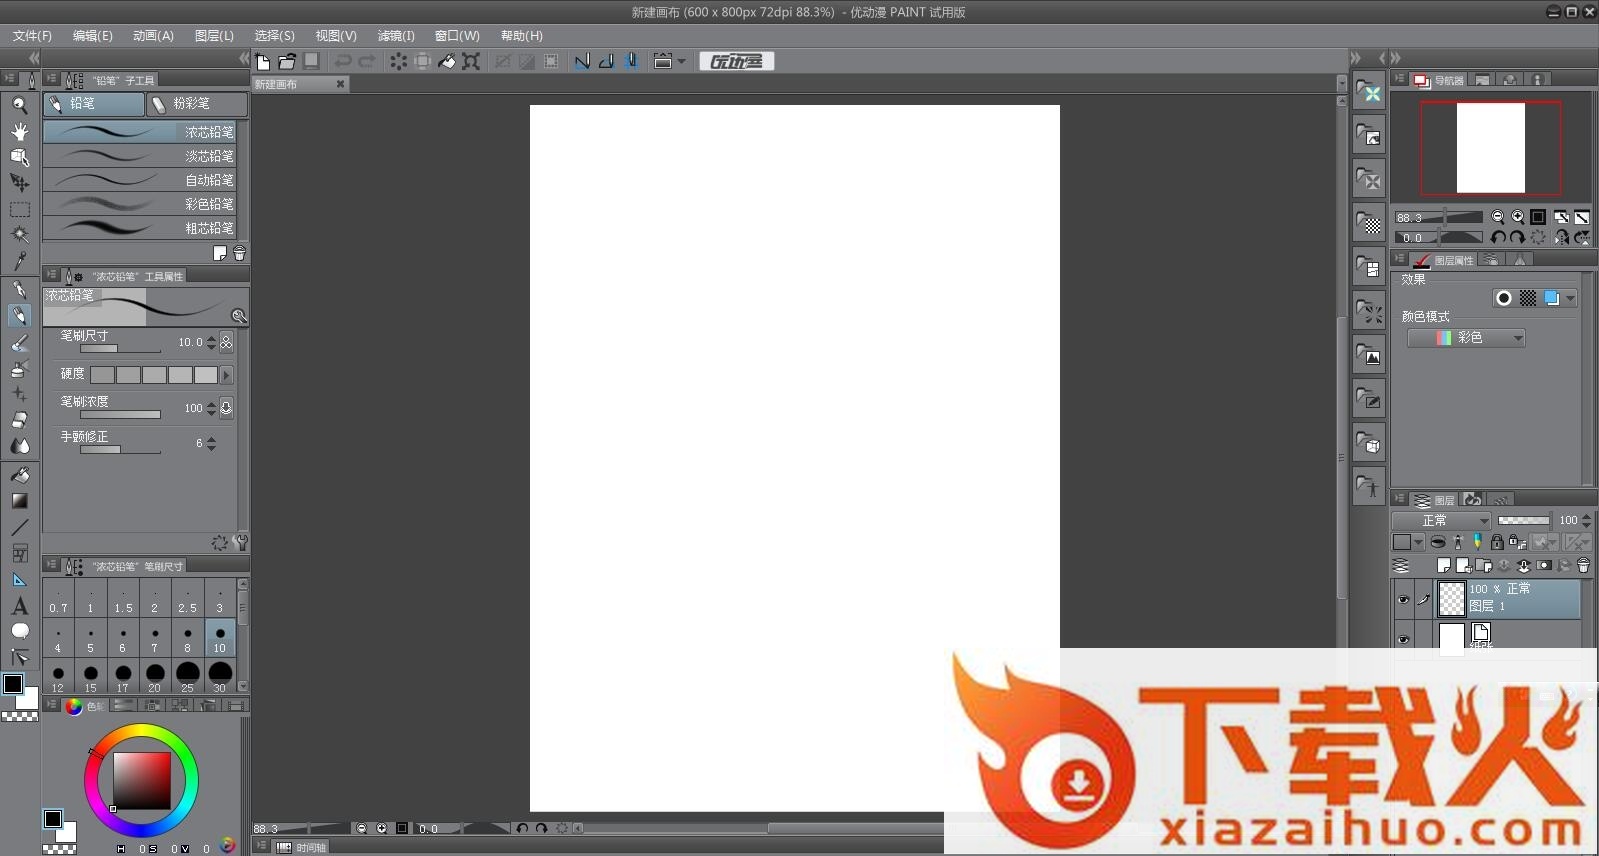Choose the 粗芯铅笔 thick pencil sub tool
1599x856 pixels.
point(140,228)
